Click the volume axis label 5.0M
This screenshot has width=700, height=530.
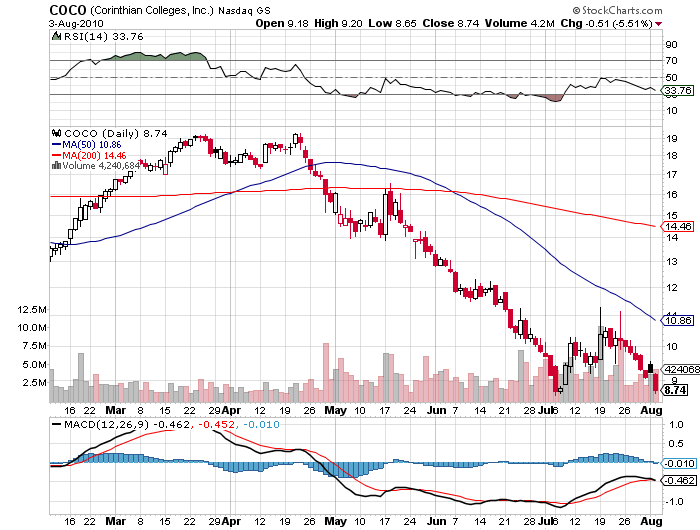click(x=34, y=364)
